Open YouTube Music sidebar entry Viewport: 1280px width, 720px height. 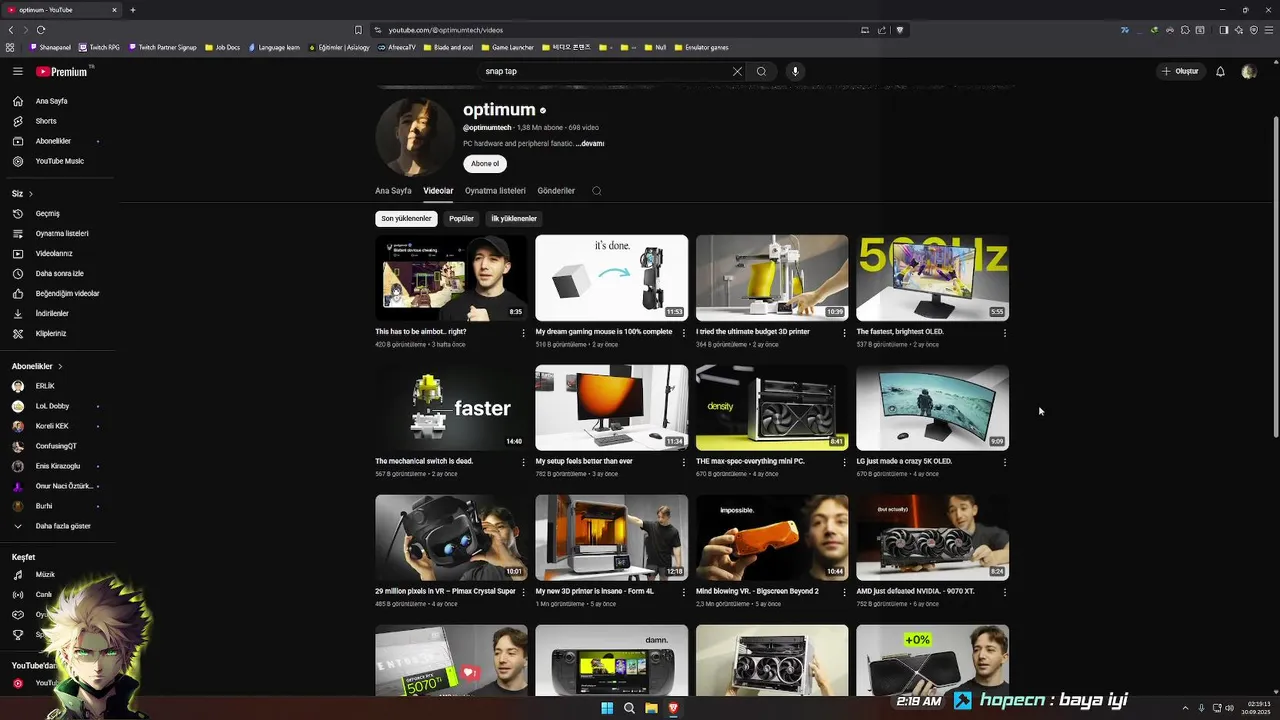pos(60,161)
